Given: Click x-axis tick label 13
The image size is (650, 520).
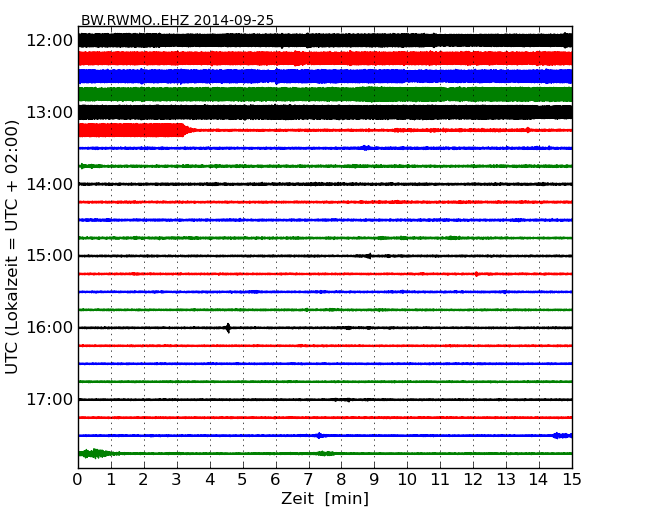Looking at the screenshot, I should [x=506, y=480].
